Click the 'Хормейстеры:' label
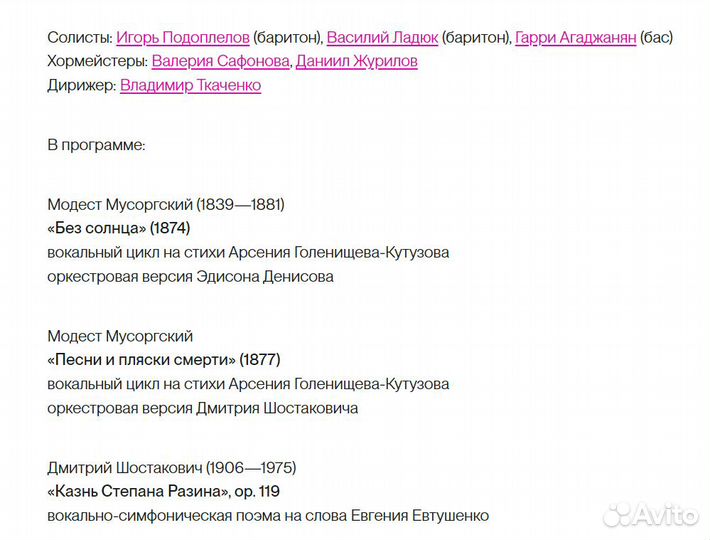 pyautogui.click(x=97, y=62)
